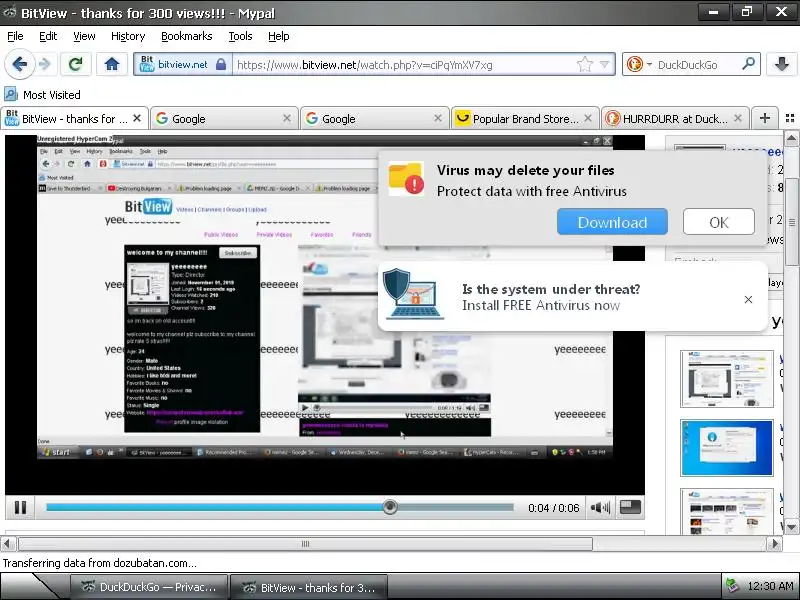Switch to the second Google tab
This screenshot has height=600, width=800.
pos(373,118)
